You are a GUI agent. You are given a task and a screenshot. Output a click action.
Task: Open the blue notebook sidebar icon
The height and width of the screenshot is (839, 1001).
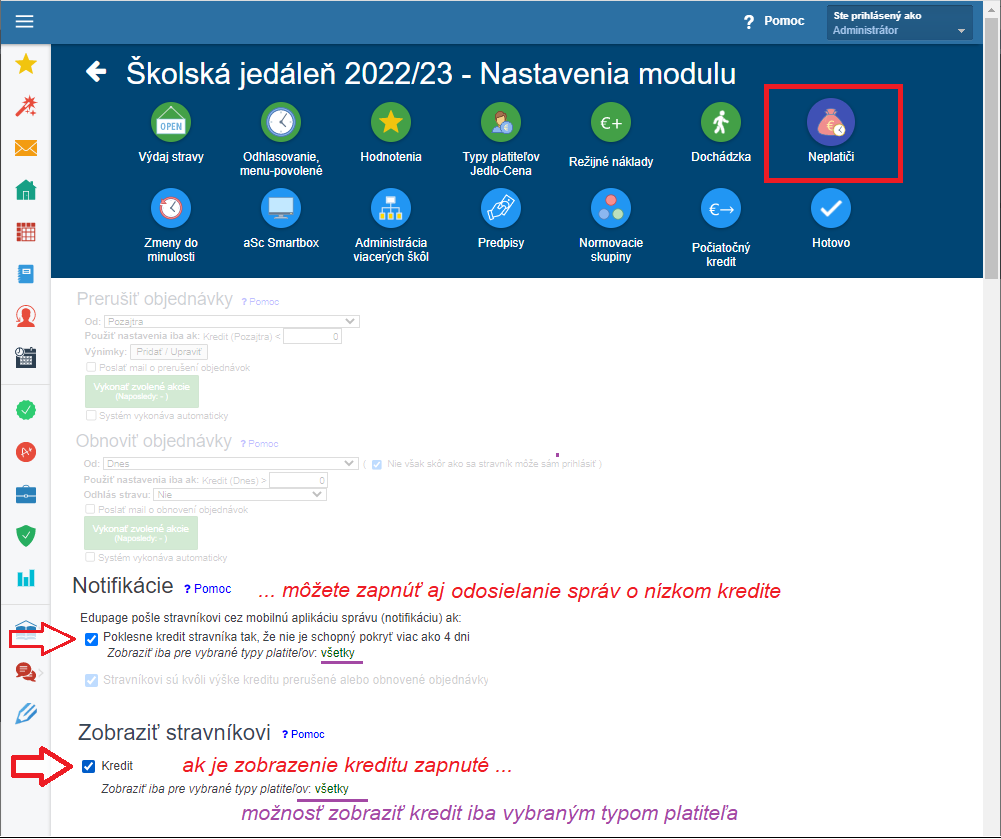click(26, 274)
